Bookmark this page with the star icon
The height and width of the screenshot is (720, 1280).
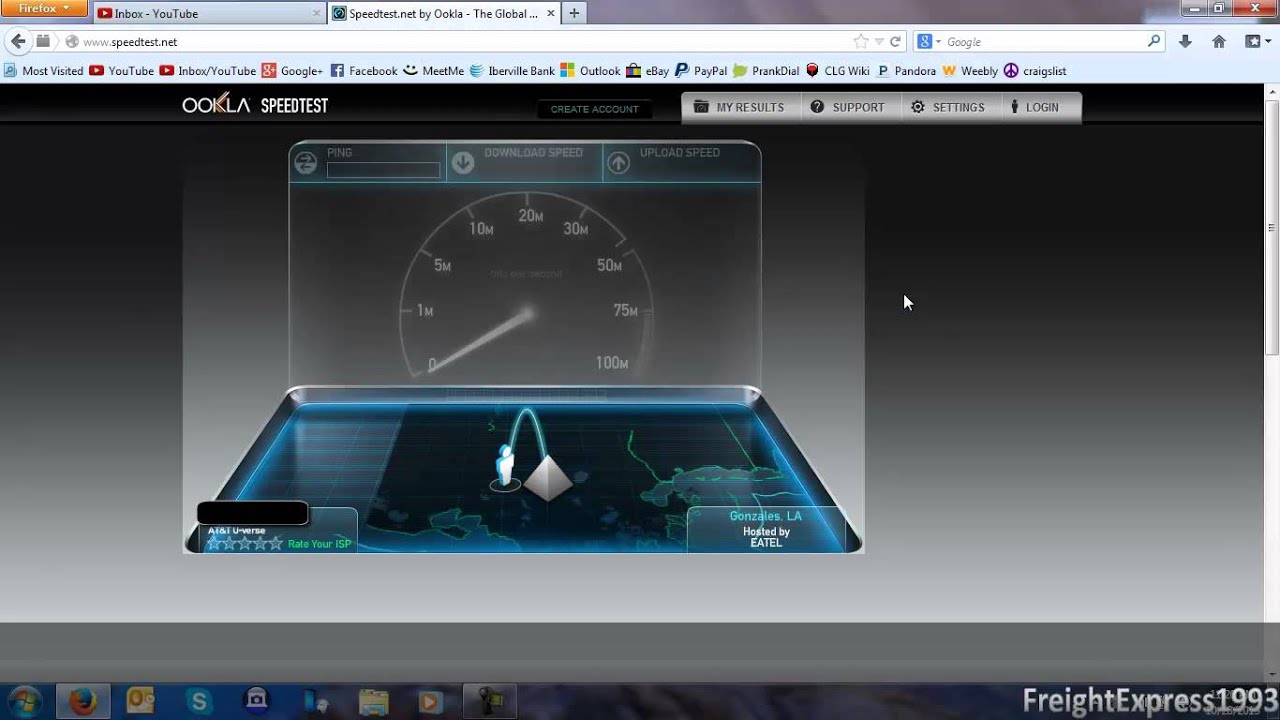point(861,42)
